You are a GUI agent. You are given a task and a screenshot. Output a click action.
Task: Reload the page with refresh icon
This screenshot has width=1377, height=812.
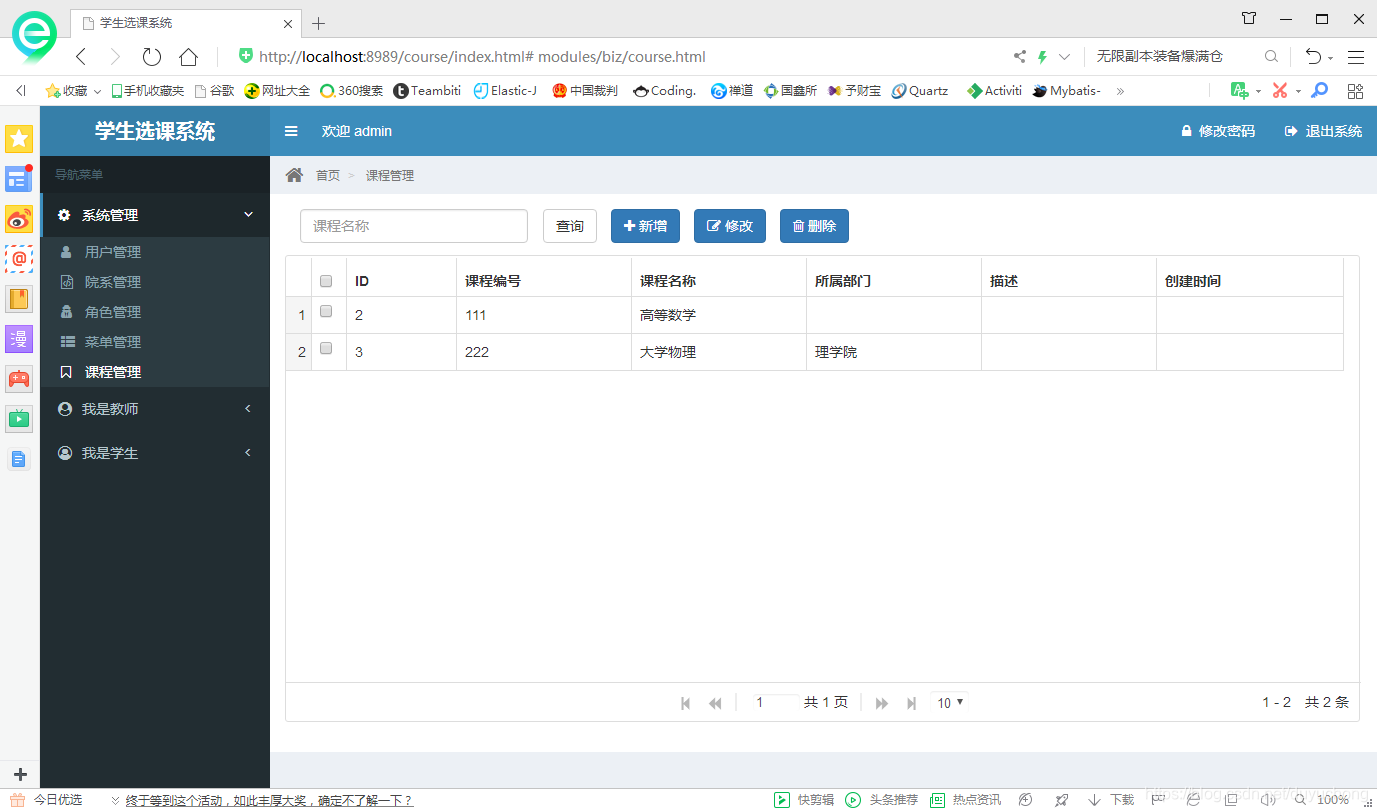point(152,56)
